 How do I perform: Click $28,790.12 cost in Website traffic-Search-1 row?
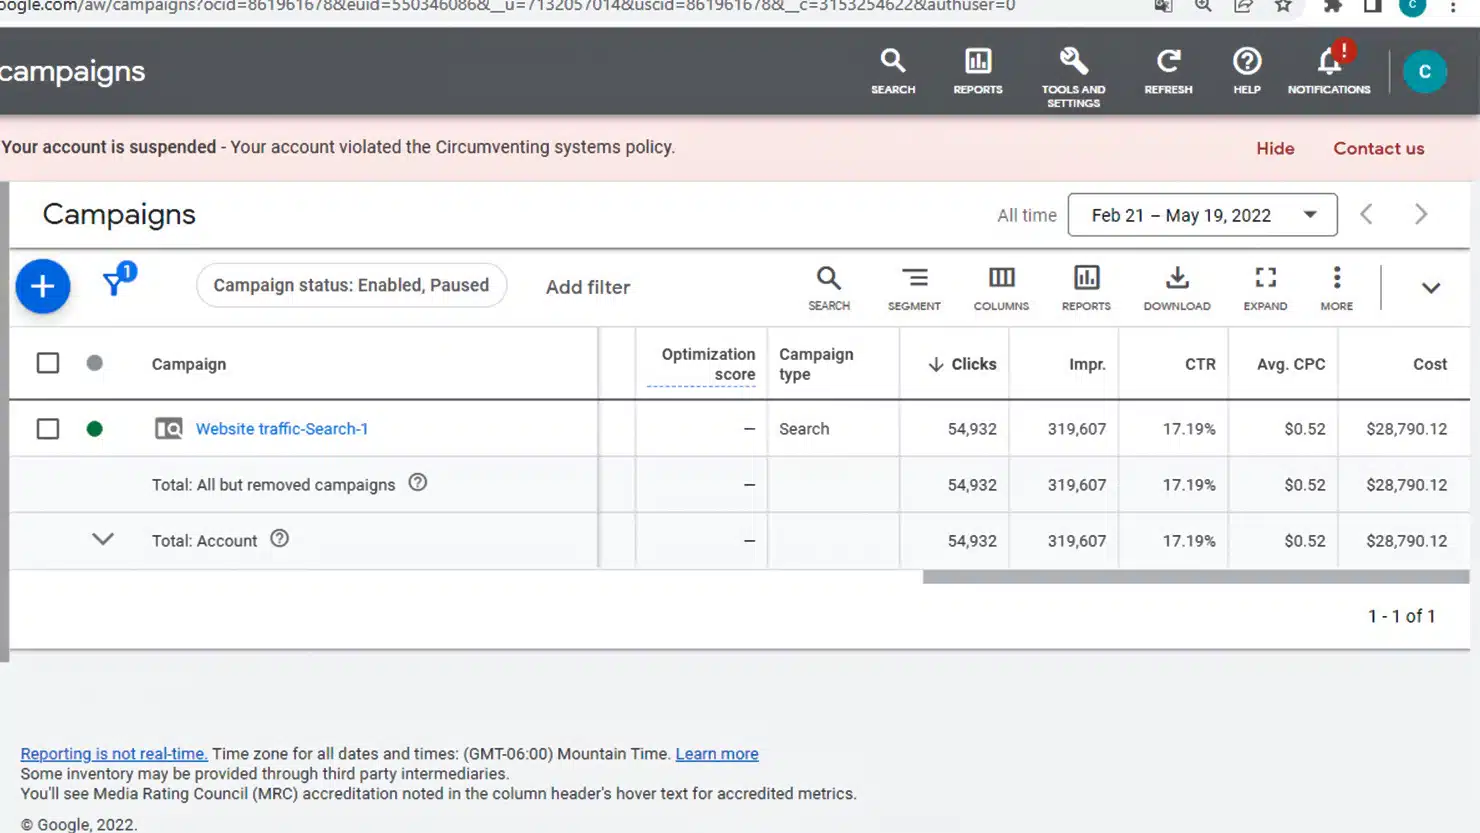tap(1407, 429)
